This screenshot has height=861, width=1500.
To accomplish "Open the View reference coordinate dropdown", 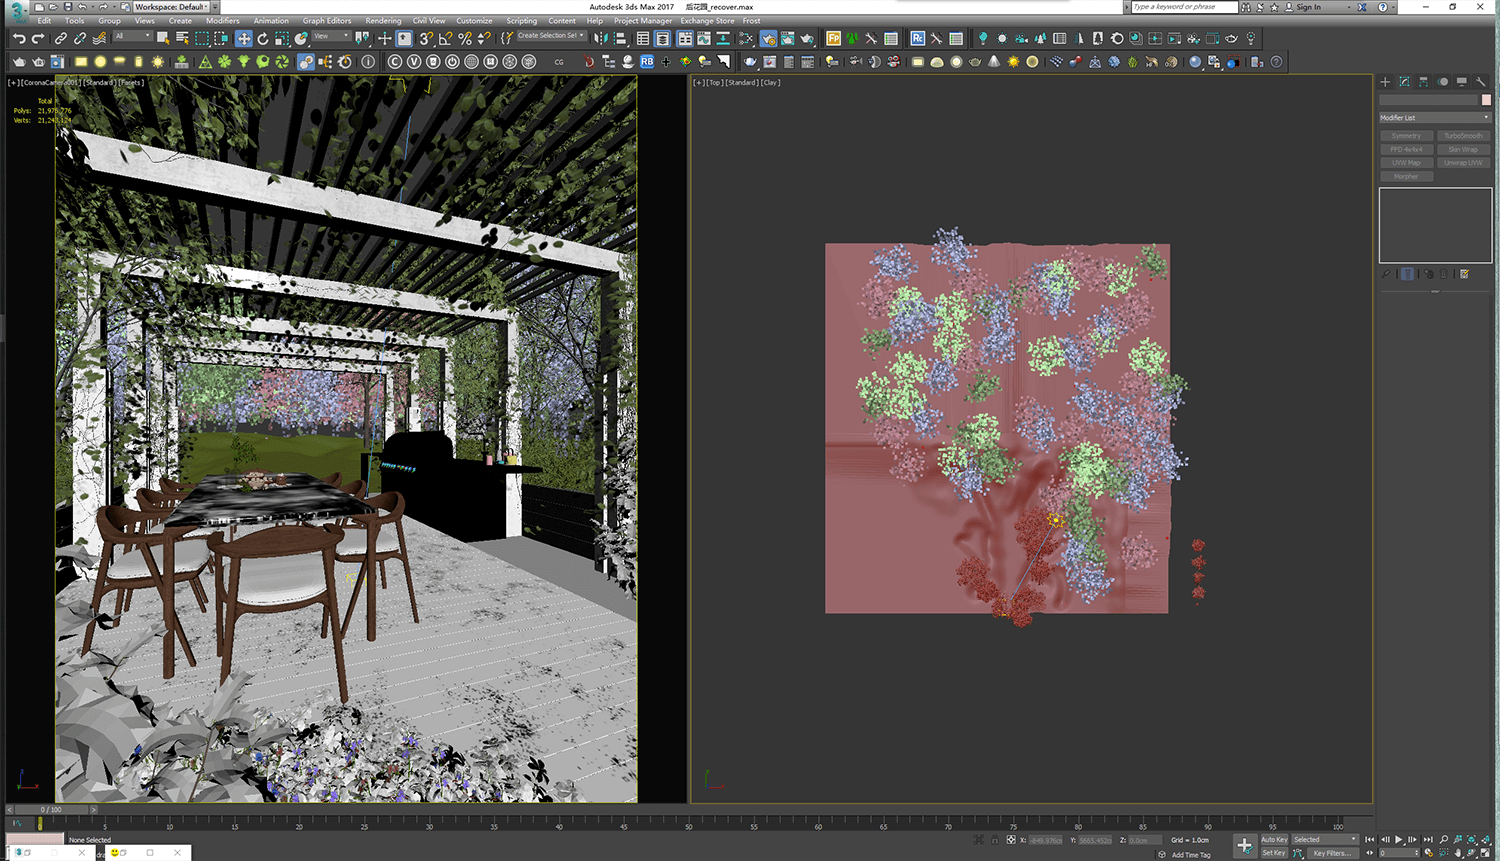I will pyautogui.click(x=332, y=36).
